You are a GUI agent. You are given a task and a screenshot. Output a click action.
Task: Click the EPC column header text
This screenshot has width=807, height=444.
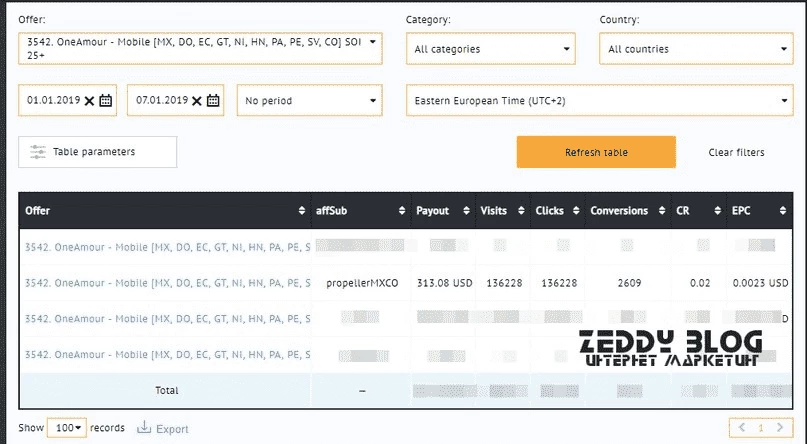point(741,210)
